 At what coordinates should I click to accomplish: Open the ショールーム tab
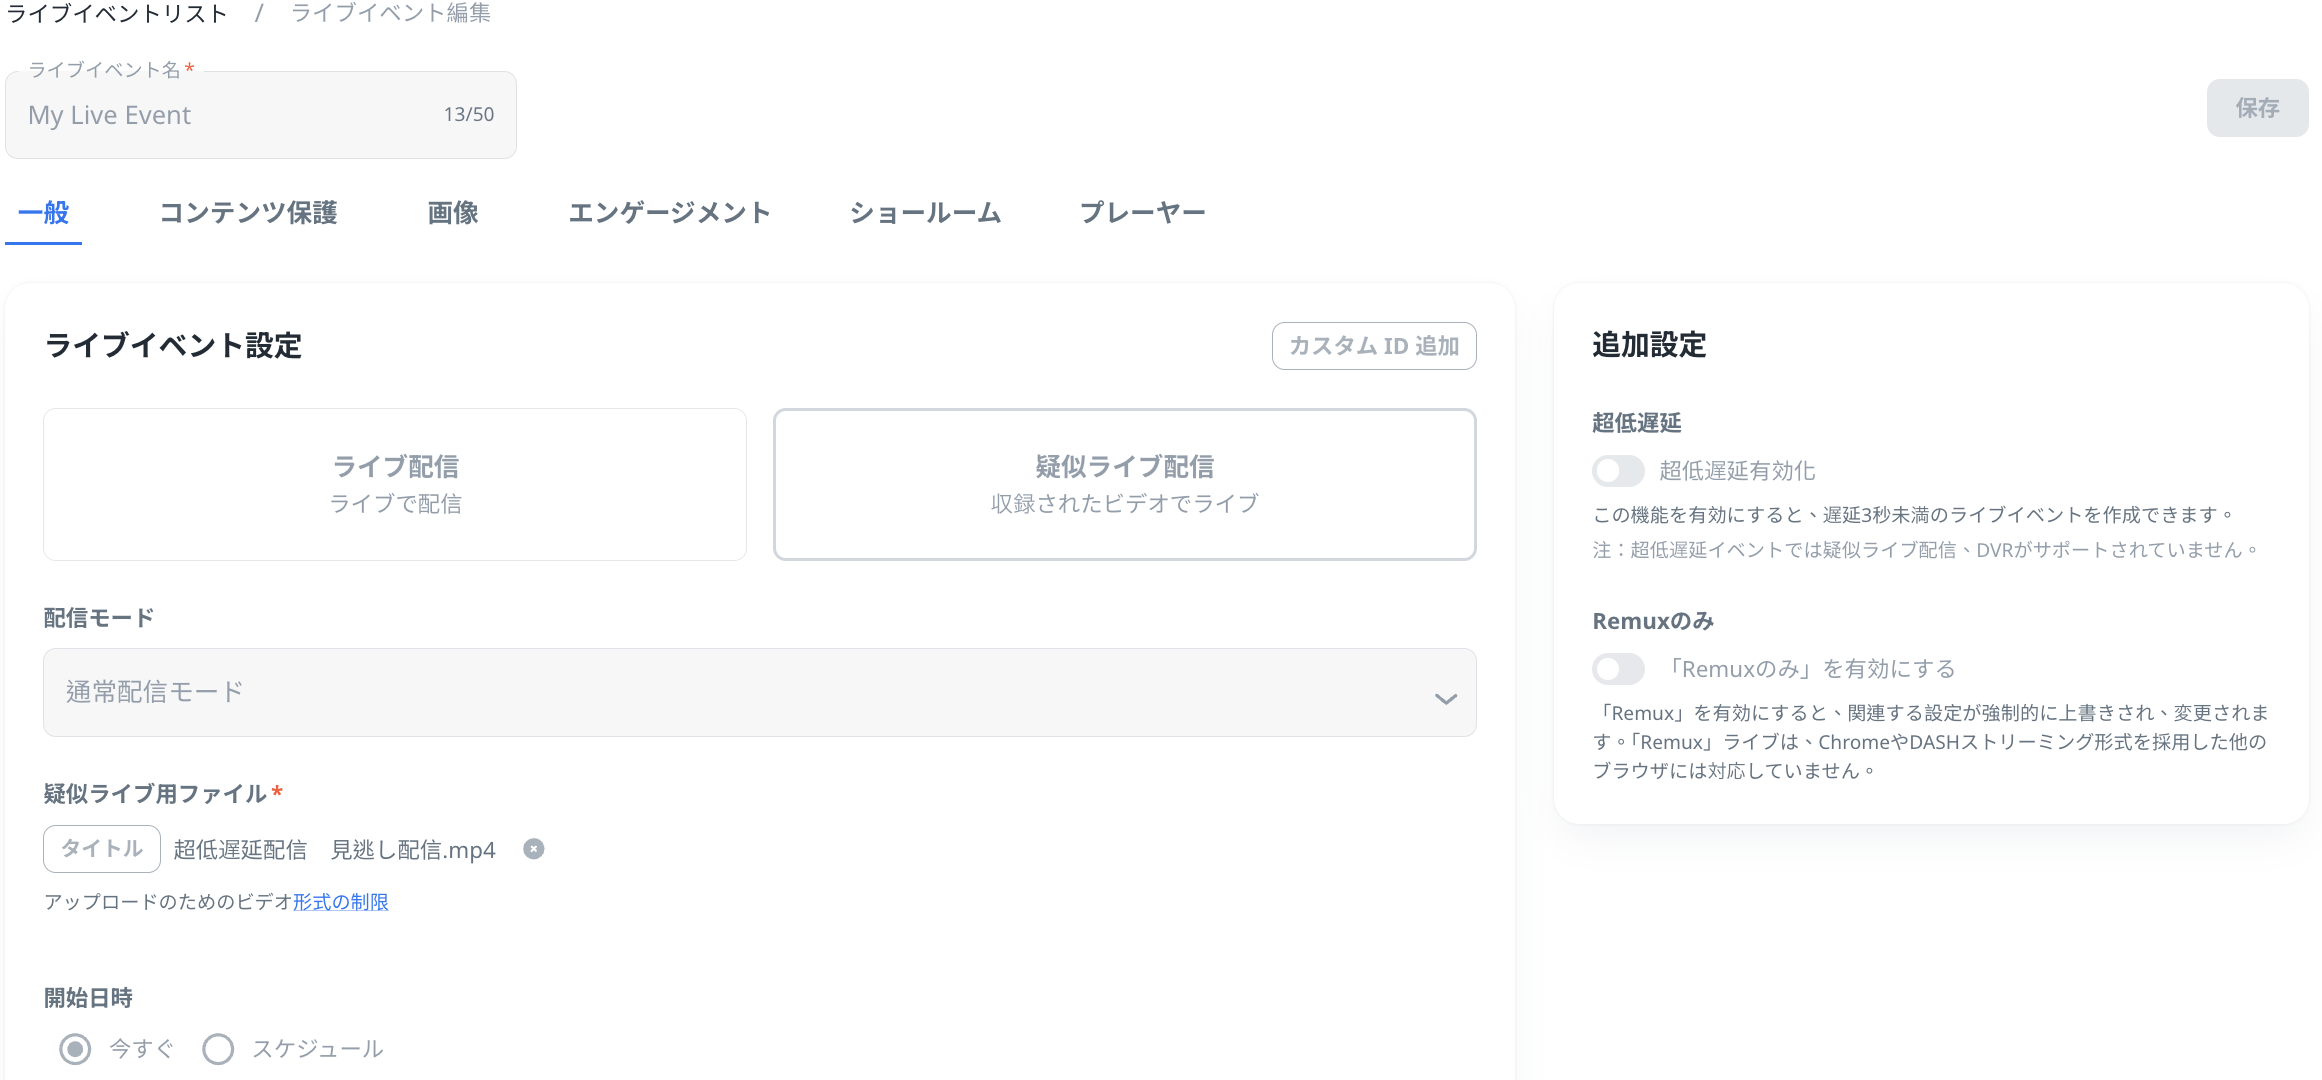click(925, 213)
